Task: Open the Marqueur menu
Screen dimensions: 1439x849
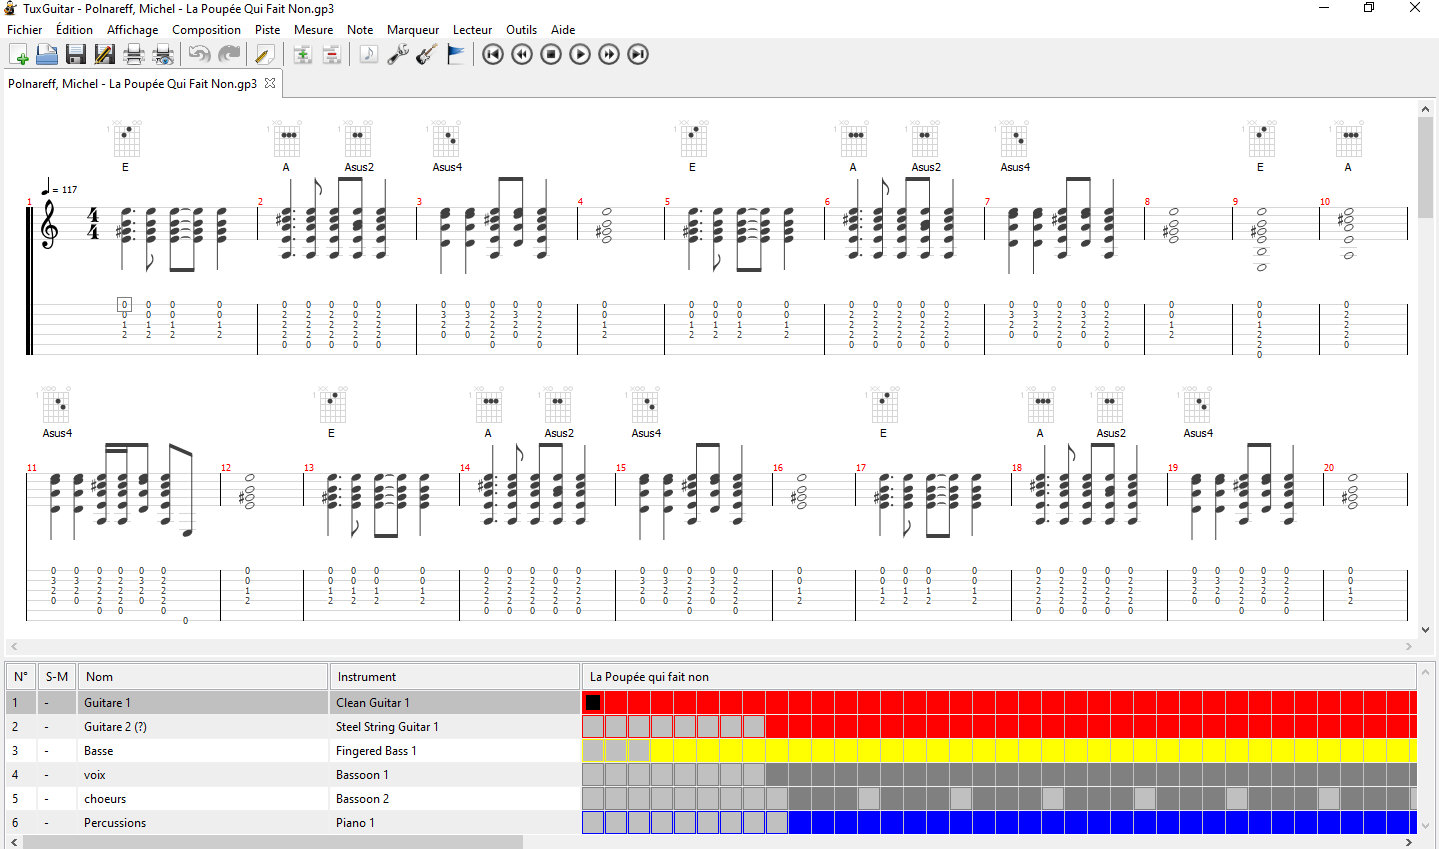Action: pyautogui.click(x=413, y=30)
